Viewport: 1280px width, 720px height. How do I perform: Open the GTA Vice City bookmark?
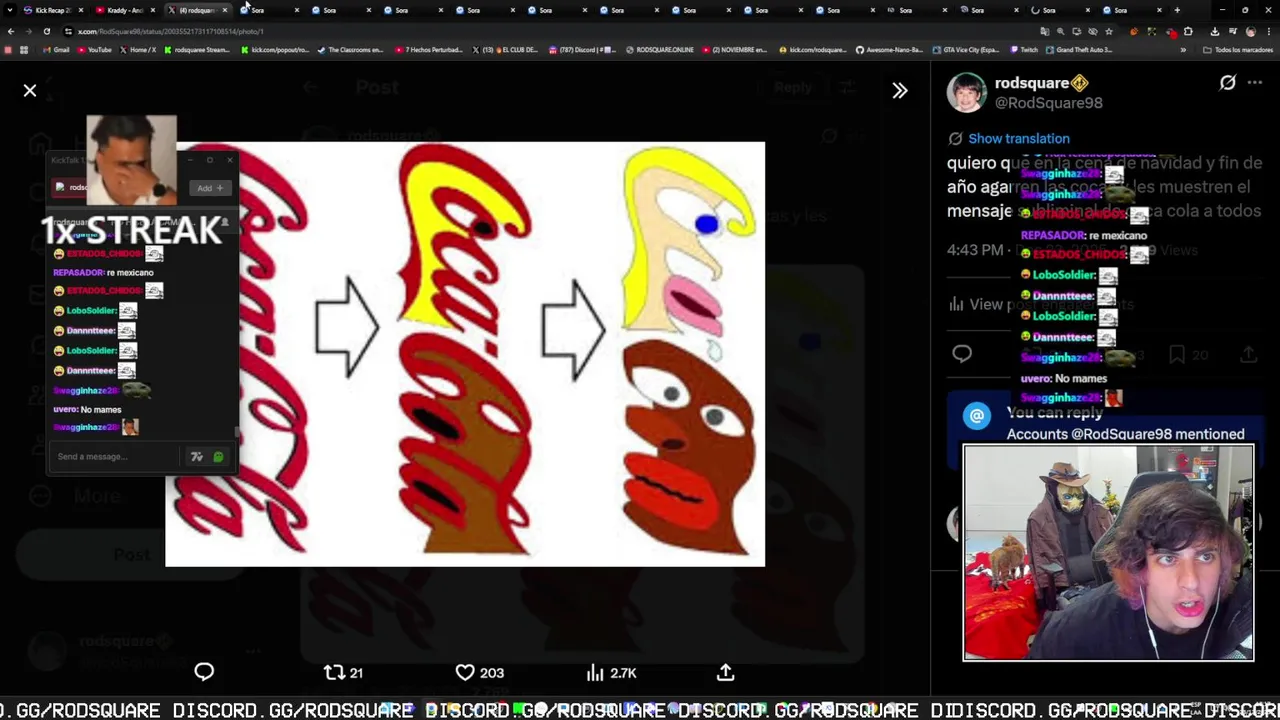(x=965, y=50)
